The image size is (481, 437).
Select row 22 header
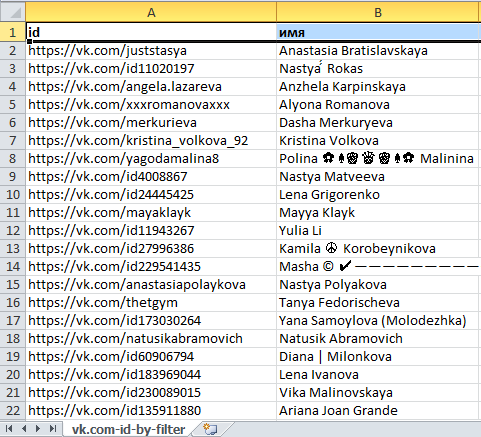(13, 410)
